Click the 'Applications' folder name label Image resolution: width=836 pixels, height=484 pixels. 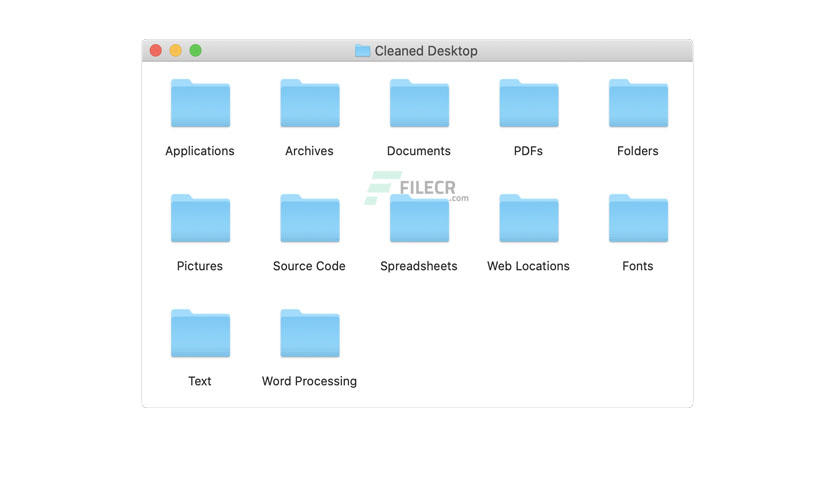[200, 151]
